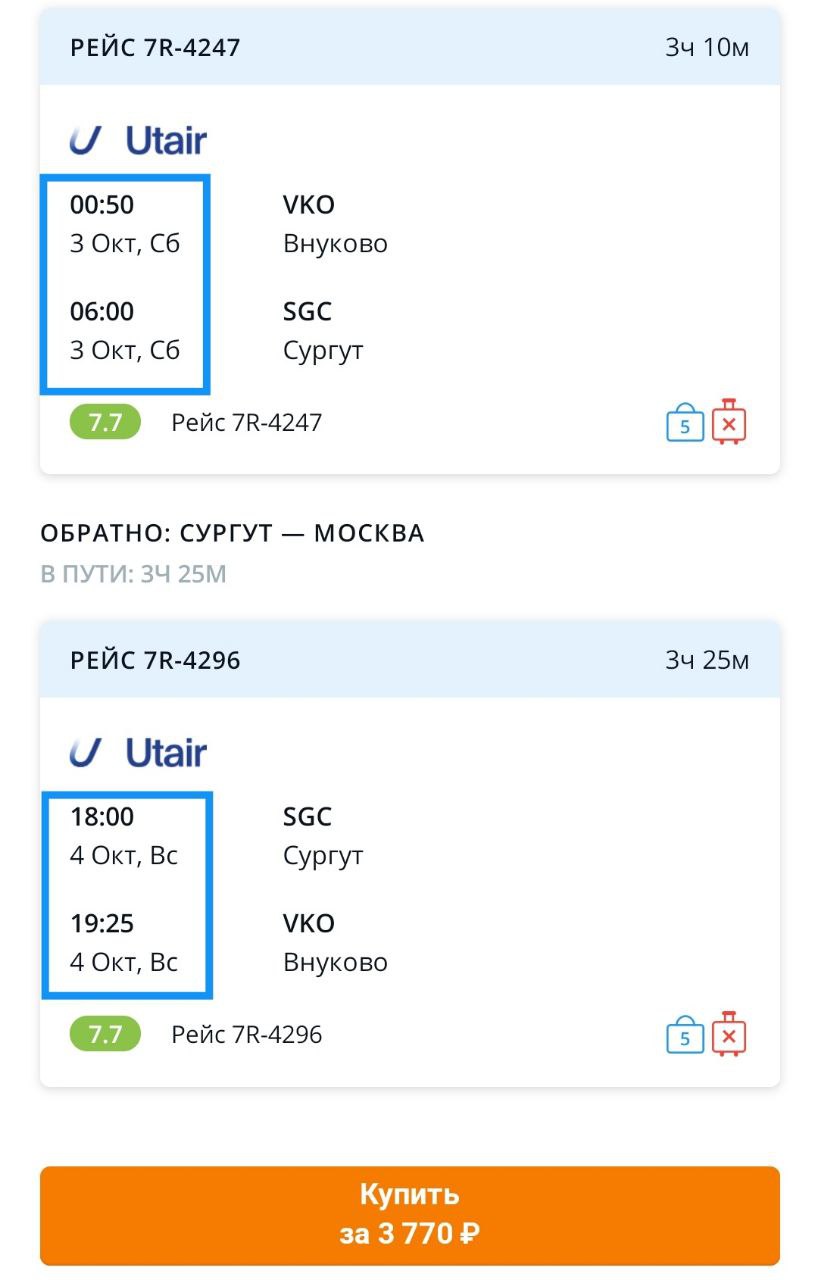818x1280 pixels.
Task: Click the Utair logo in the return flight card
Action: click(138, 752)
